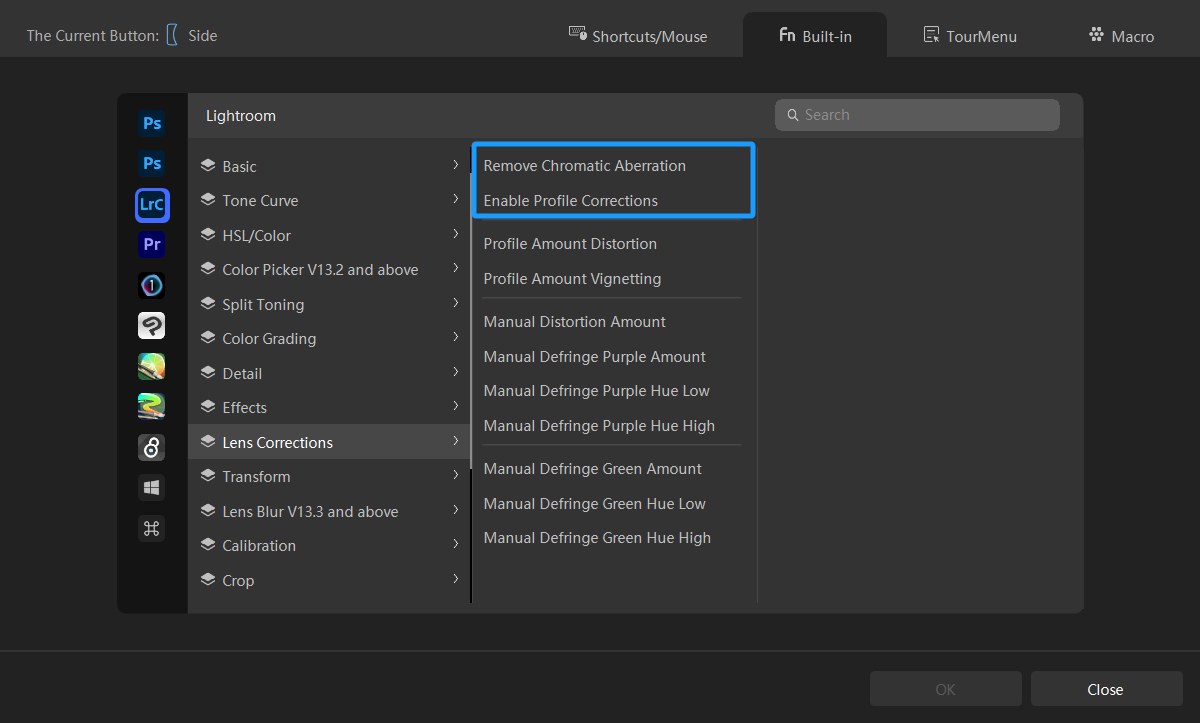Click the layers icon beside Split Toning
This screenshot has width=1200, height=723.
[x=208, y=304]
